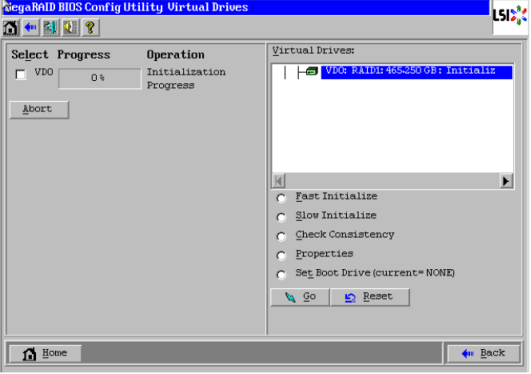Click the Select column header

pos(30,55)
